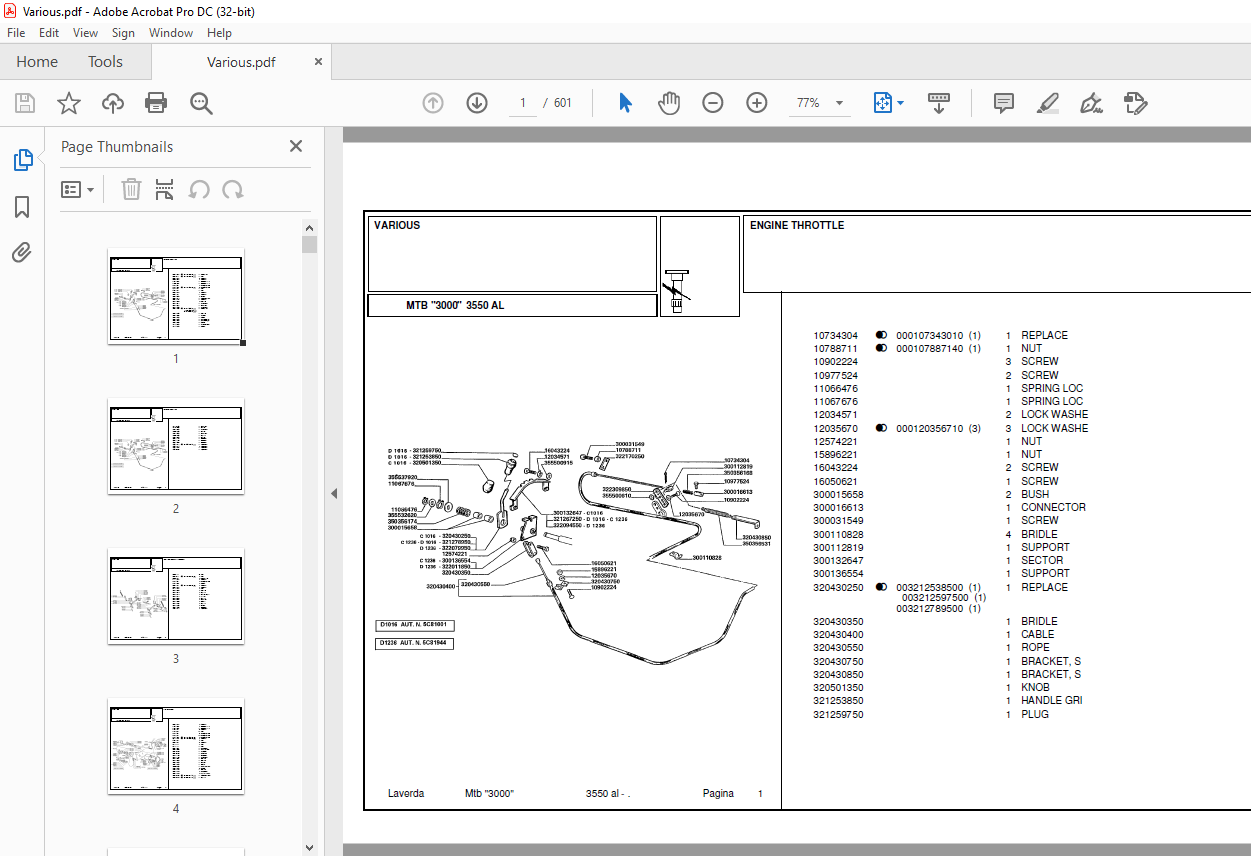Viewport: 1251px width, 856px height.
Task: Expand the thumbnail options dropdown menu
Action: (x=78, y=189)
